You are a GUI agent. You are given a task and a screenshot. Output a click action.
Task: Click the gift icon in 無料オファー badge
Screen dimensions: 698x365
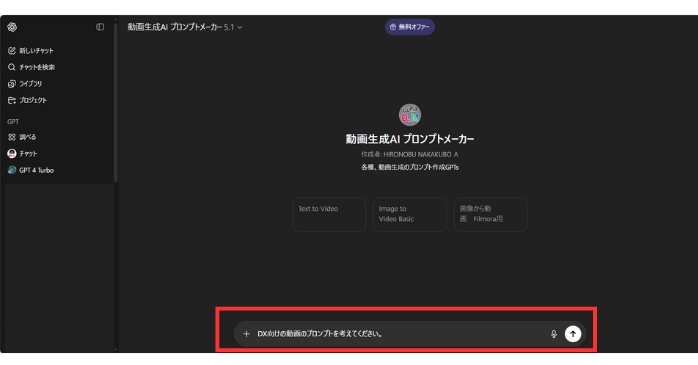(393, 27)
